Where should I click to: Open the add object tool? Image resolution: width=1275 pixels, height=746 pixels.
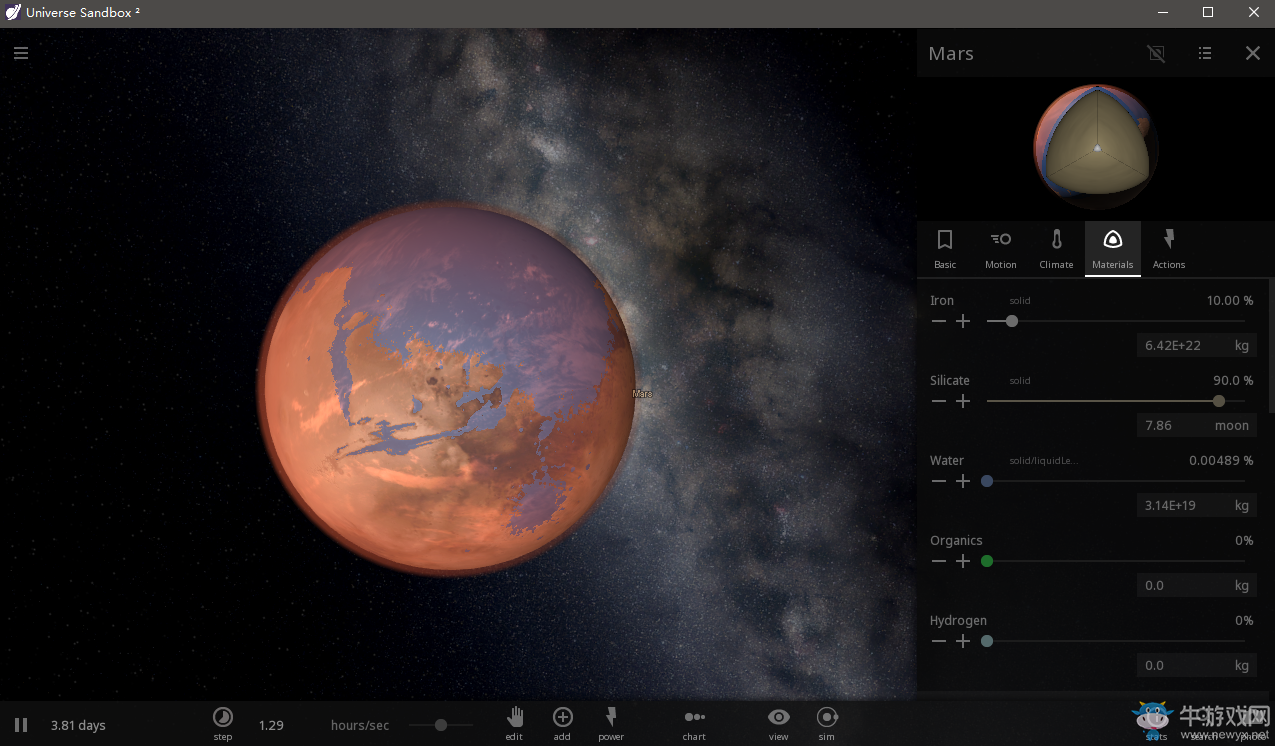(x=563, y=717)
